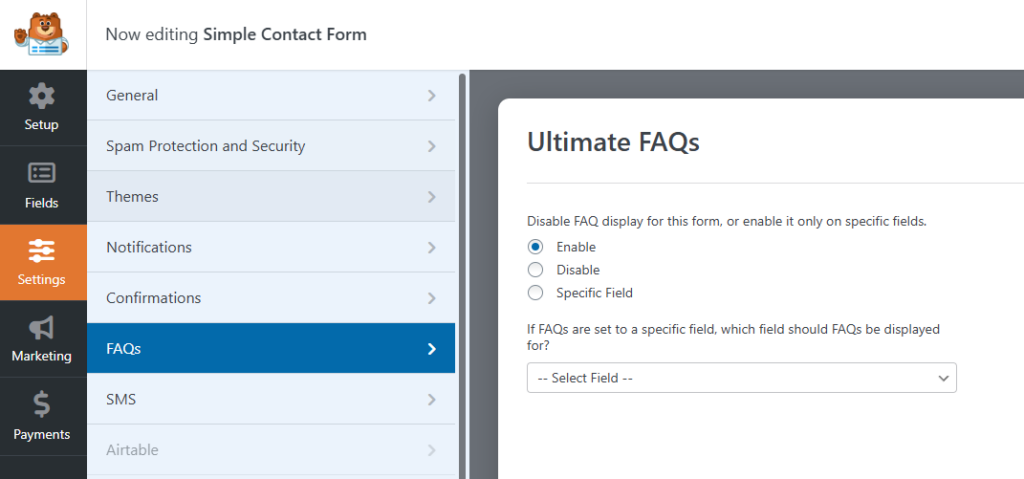
Task: Open Setup via the gear icon
Action: (x=41, y=97)
